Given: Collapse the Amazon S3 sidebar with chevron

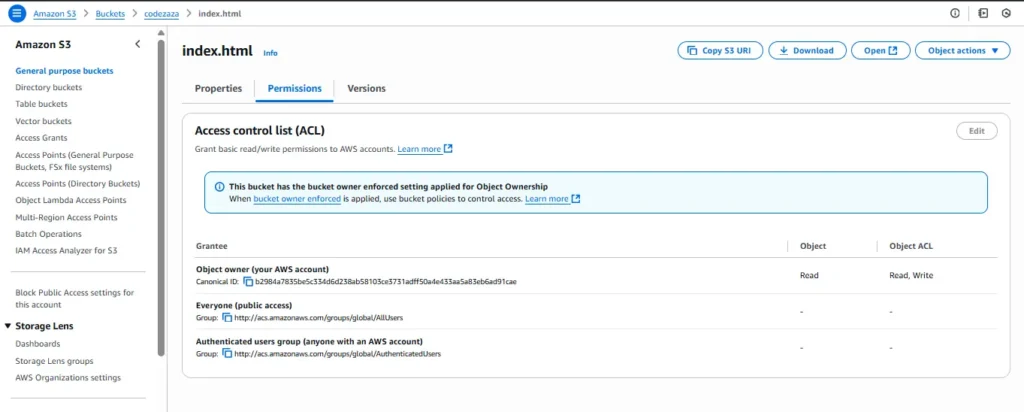Looking at the screenshot, I should (x=137, y=44).
